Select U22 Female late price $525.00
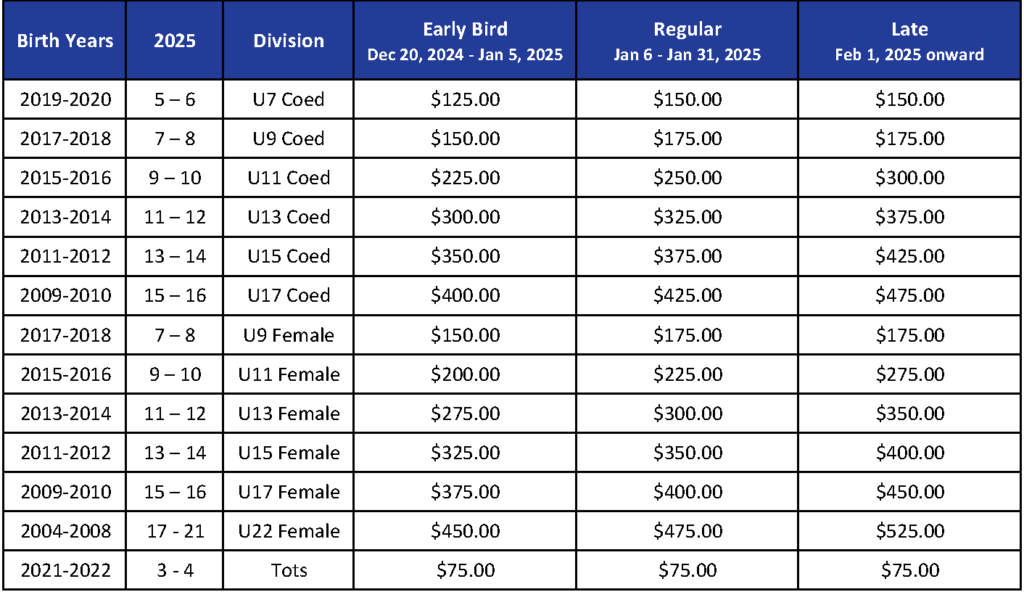This screenshot has width=1024, height=592. [909, 531]
